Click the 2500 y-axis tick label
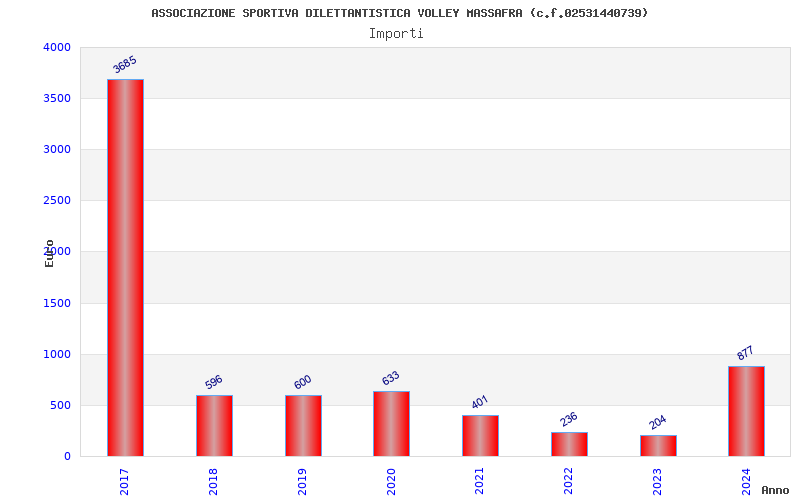Viewport: 800px width, 500px height. coord(57,201)
